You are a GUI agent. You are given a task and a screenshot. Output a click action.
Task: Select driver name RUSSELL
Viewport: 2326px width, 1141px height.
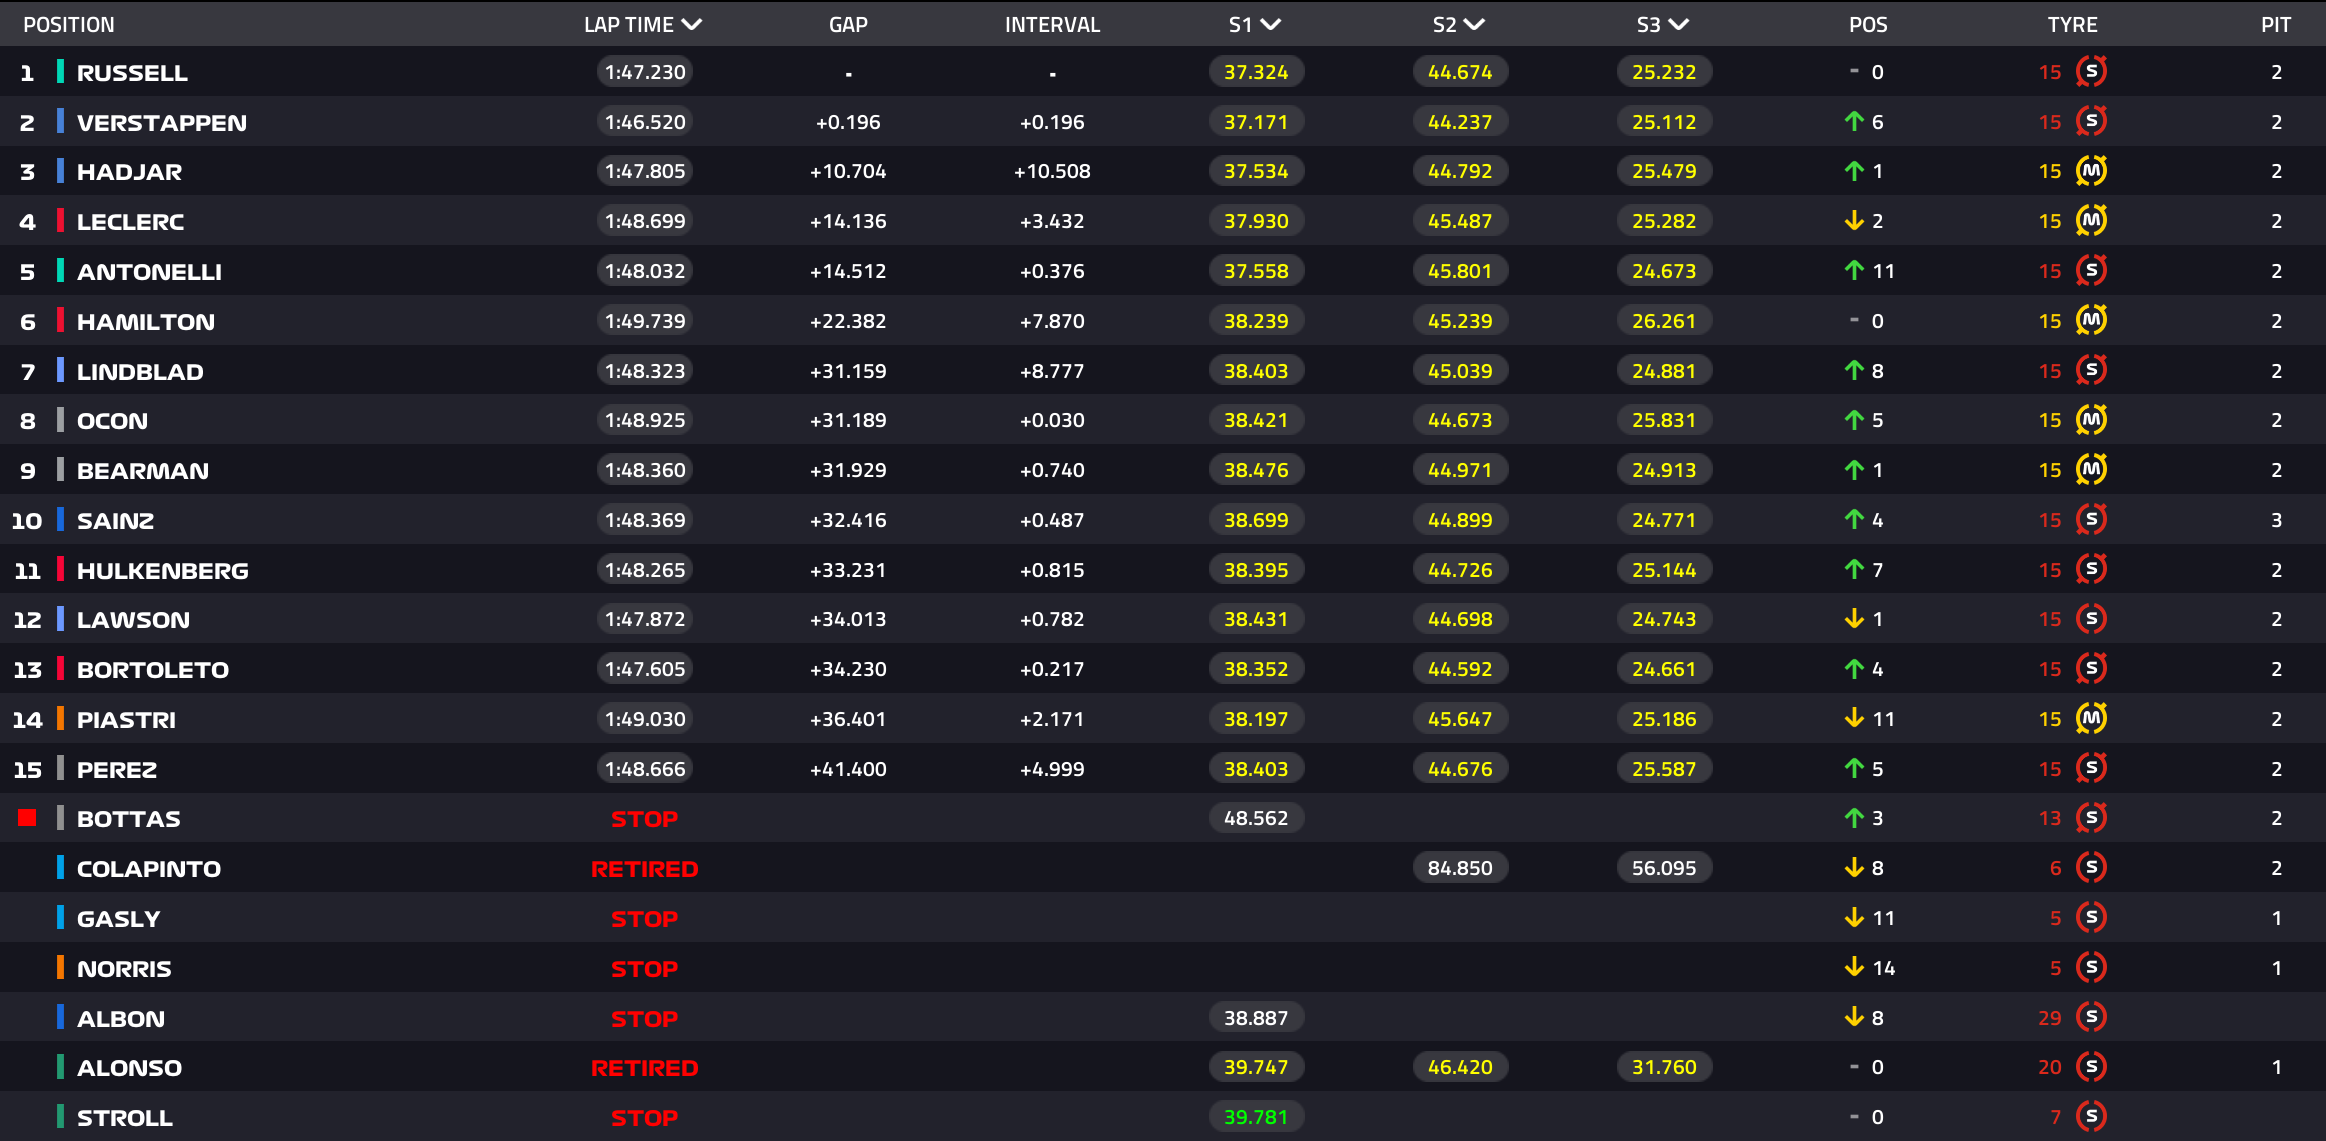coord(132,73)
